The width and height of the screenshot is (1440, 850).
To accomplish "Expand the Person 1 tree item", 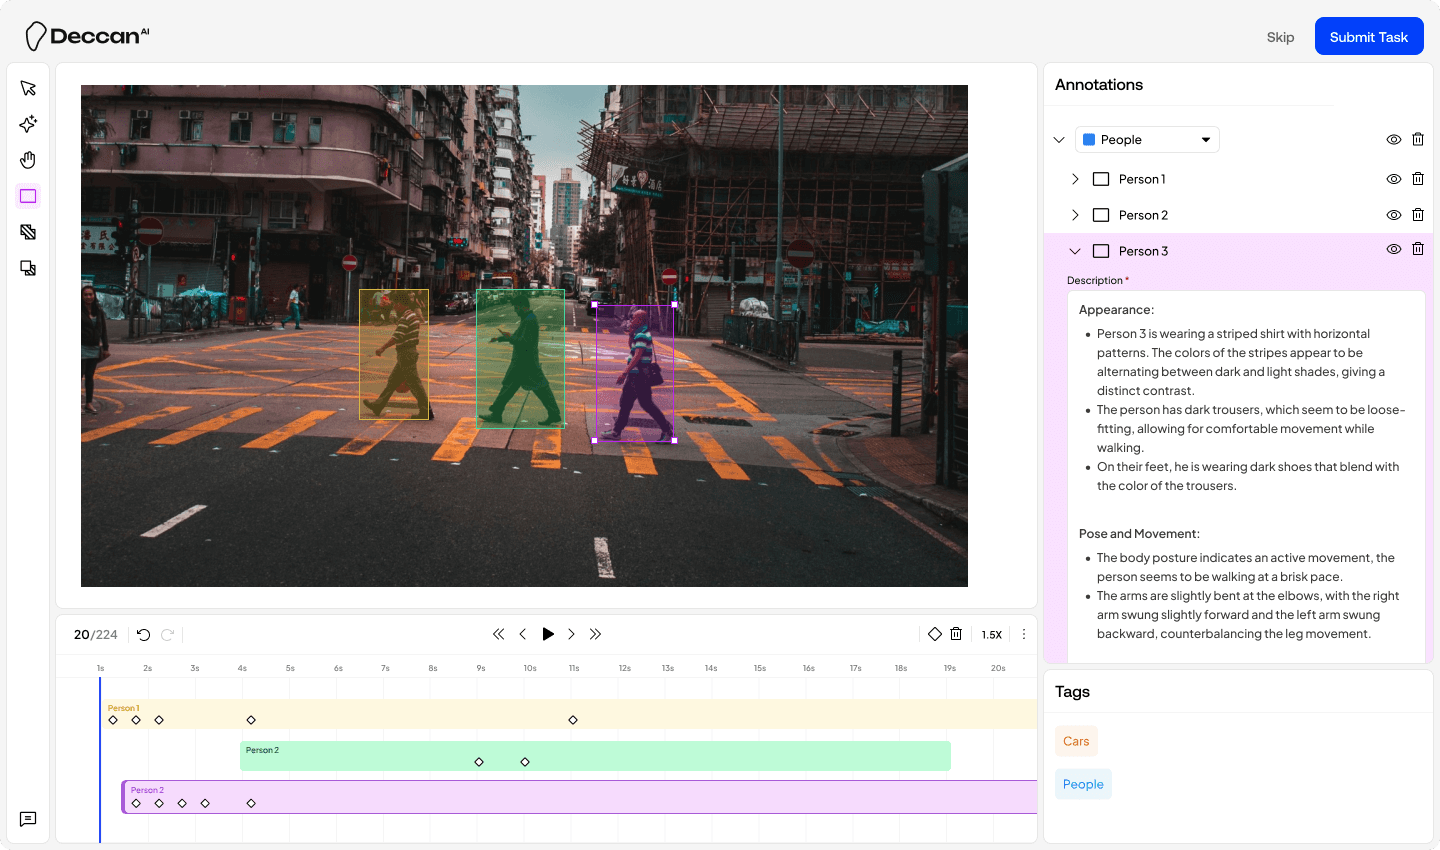I will (1075, 179).
